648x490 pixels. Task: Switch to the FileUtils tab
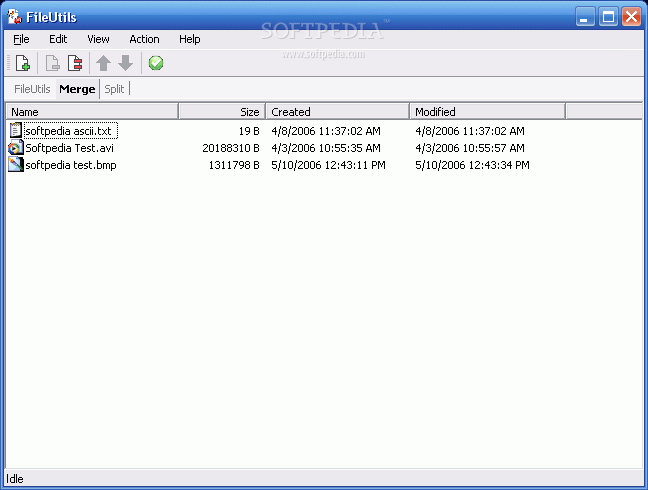coord(32,89)
